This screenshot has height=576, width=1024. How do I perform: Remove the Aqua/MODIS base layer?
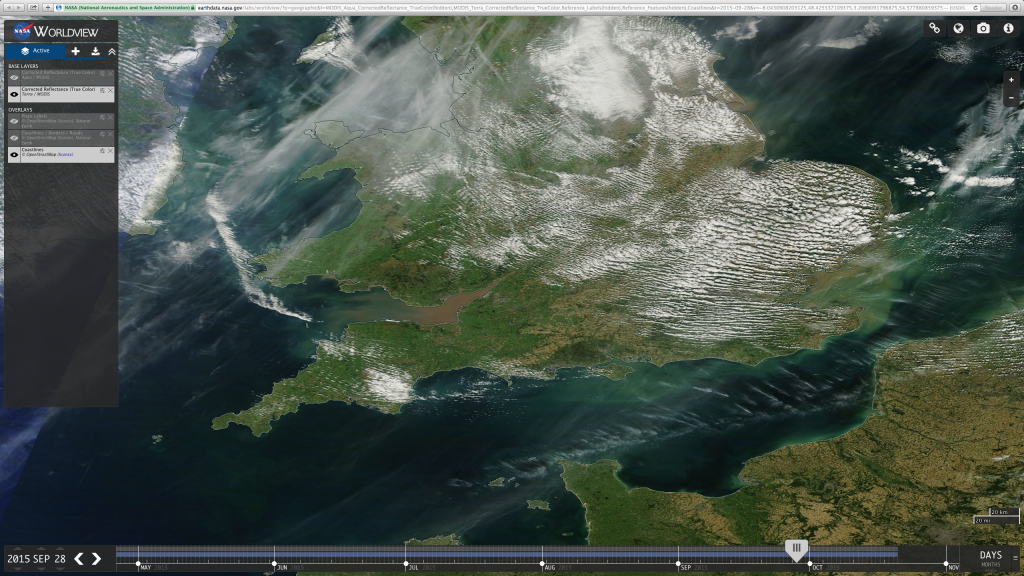(110, 74)
